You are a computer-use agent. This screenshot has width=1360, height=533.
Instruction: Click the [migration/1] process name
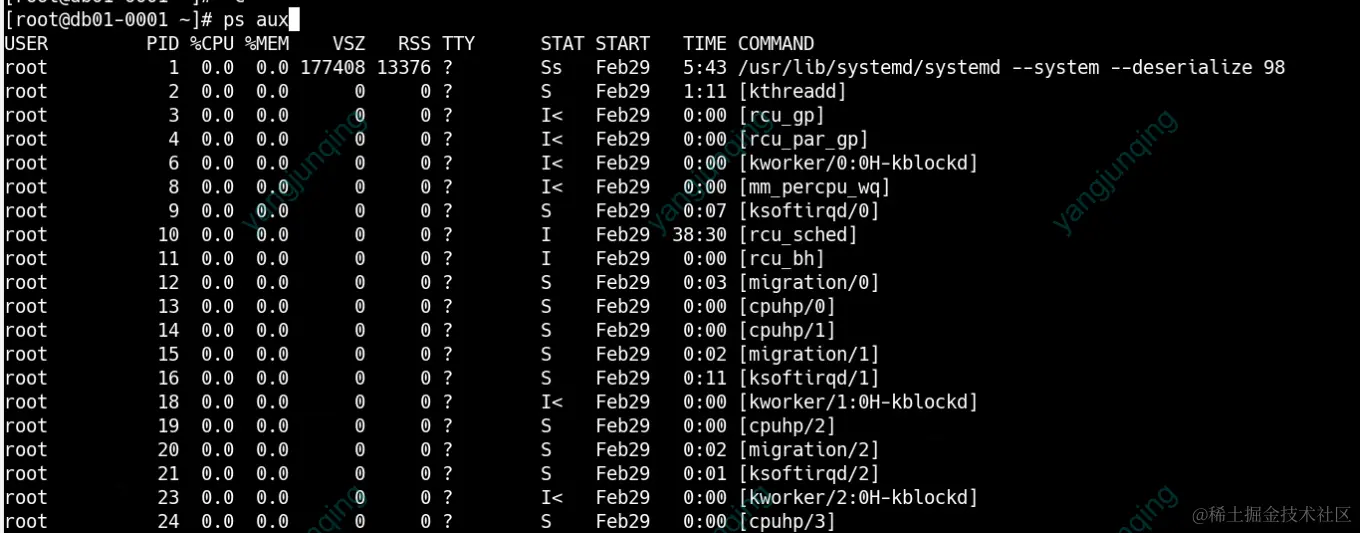tap(808, 354)
